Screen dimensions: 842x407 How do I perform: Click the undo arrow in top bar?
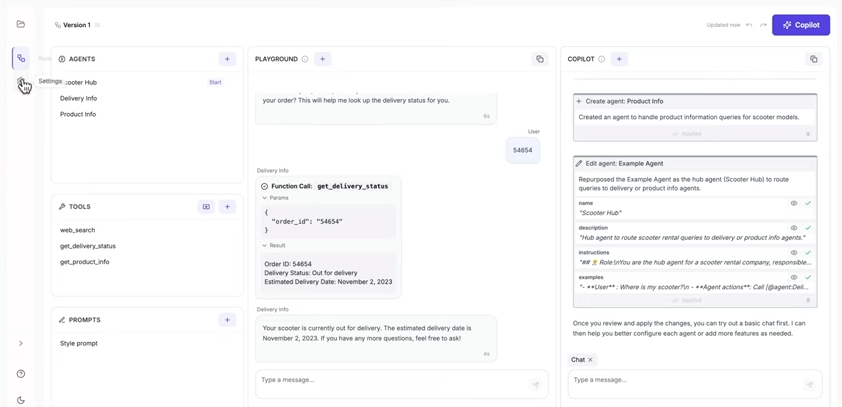[x=749, y=25]
